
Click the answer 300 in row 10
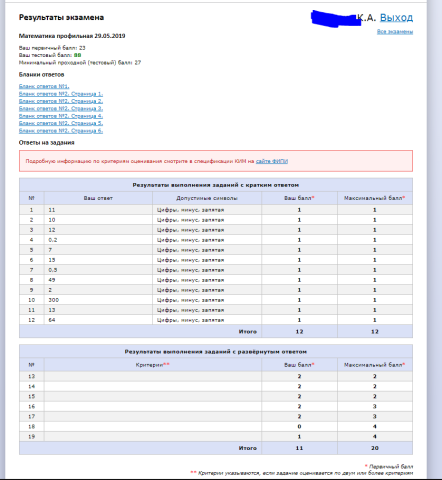pyautogui.click(x=54, y=300)
